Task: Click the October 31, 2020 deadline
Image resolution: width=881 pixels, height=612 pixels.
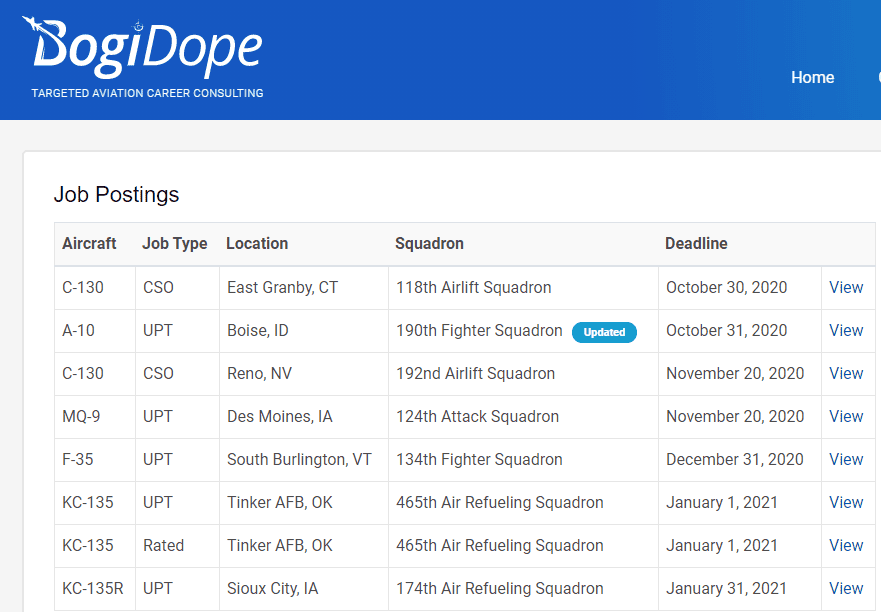Action: (726, 330)
